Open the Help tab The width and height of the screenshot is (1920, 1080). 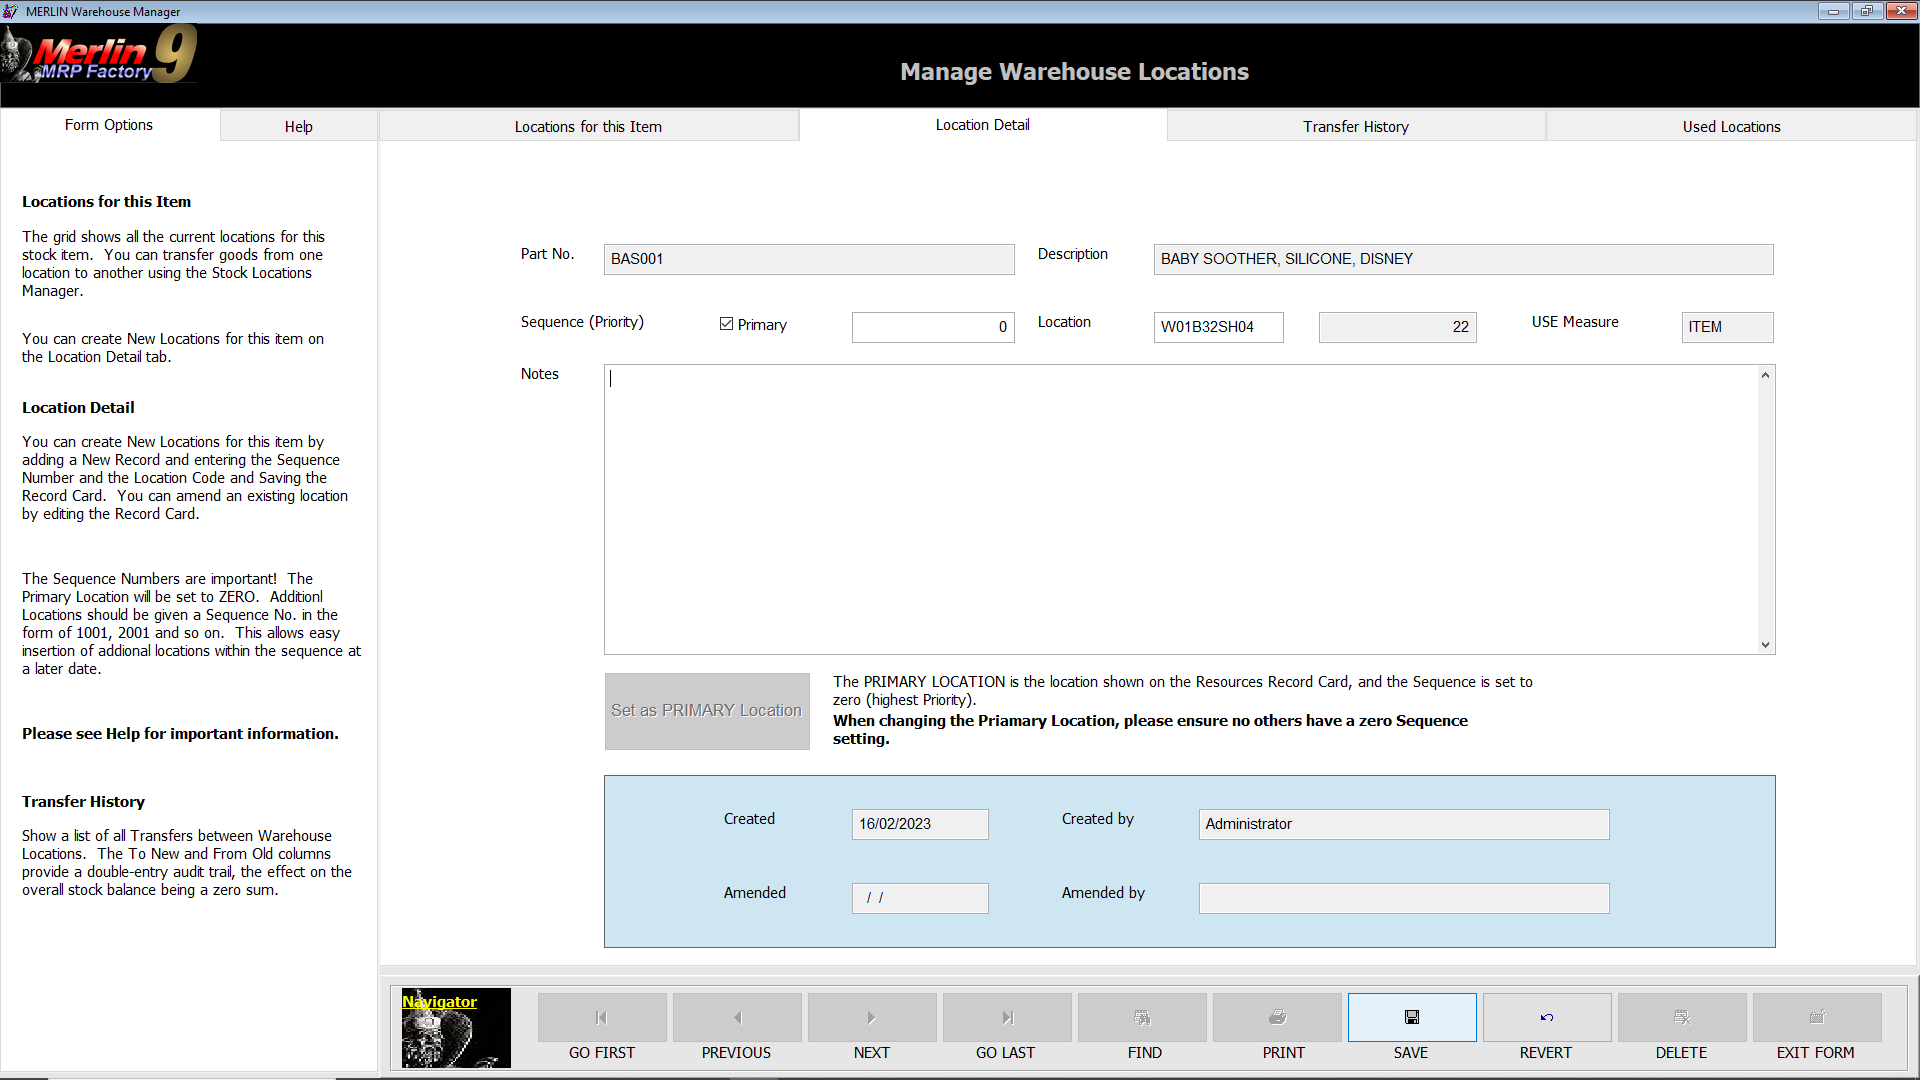[x=298, y=126]
